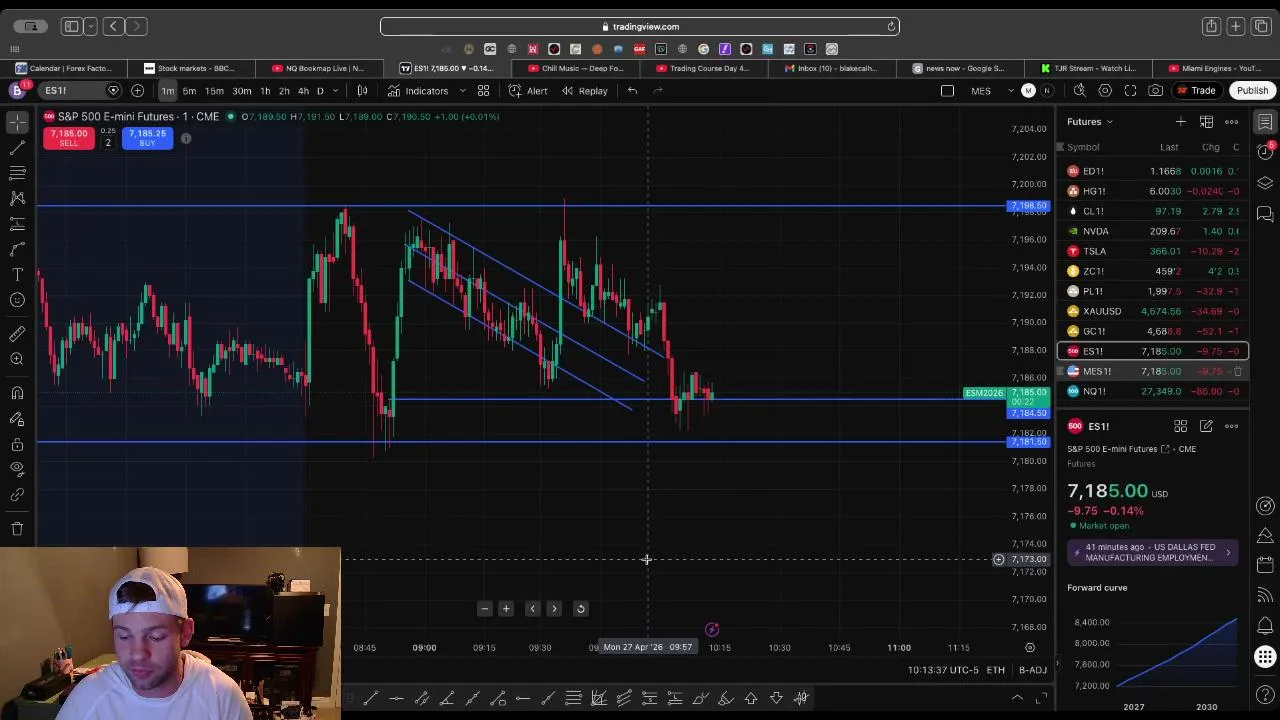Publish the chart idea
This screenshot has height=720, width=1280.
(x=1252, y=91)
